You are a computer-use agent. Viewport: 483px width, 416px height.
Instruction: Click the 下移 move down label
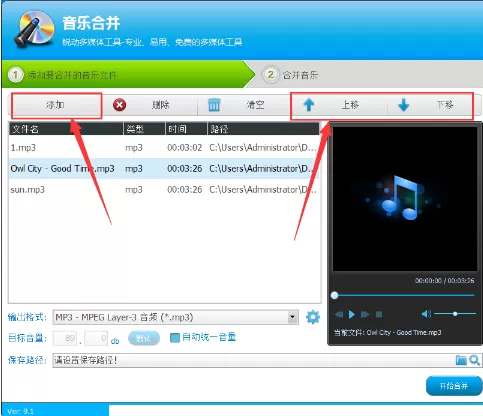pos(445,105)
